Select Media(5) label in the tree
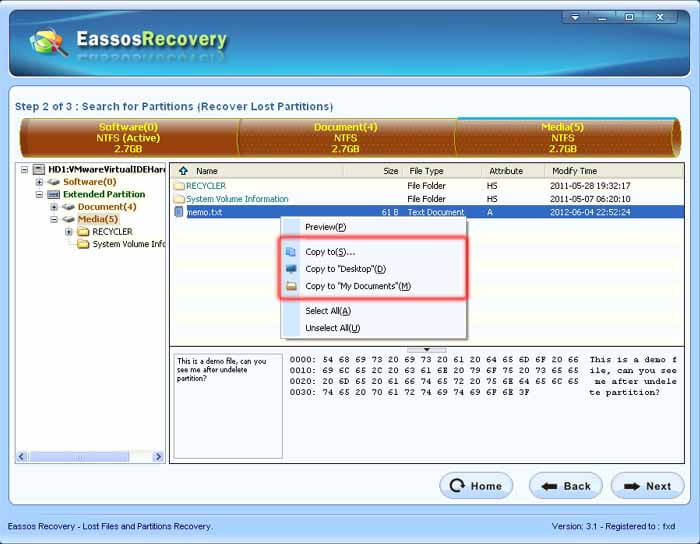Viewport: 700px width, 544px height. point(98,219)
